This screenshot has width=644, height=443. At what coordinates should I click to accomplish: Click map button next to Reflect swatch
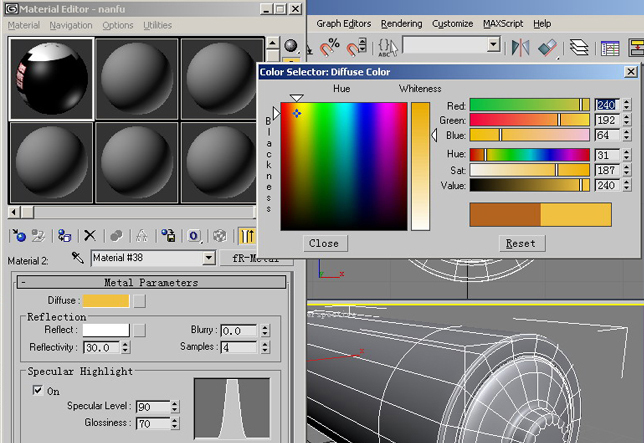[140, 330]
